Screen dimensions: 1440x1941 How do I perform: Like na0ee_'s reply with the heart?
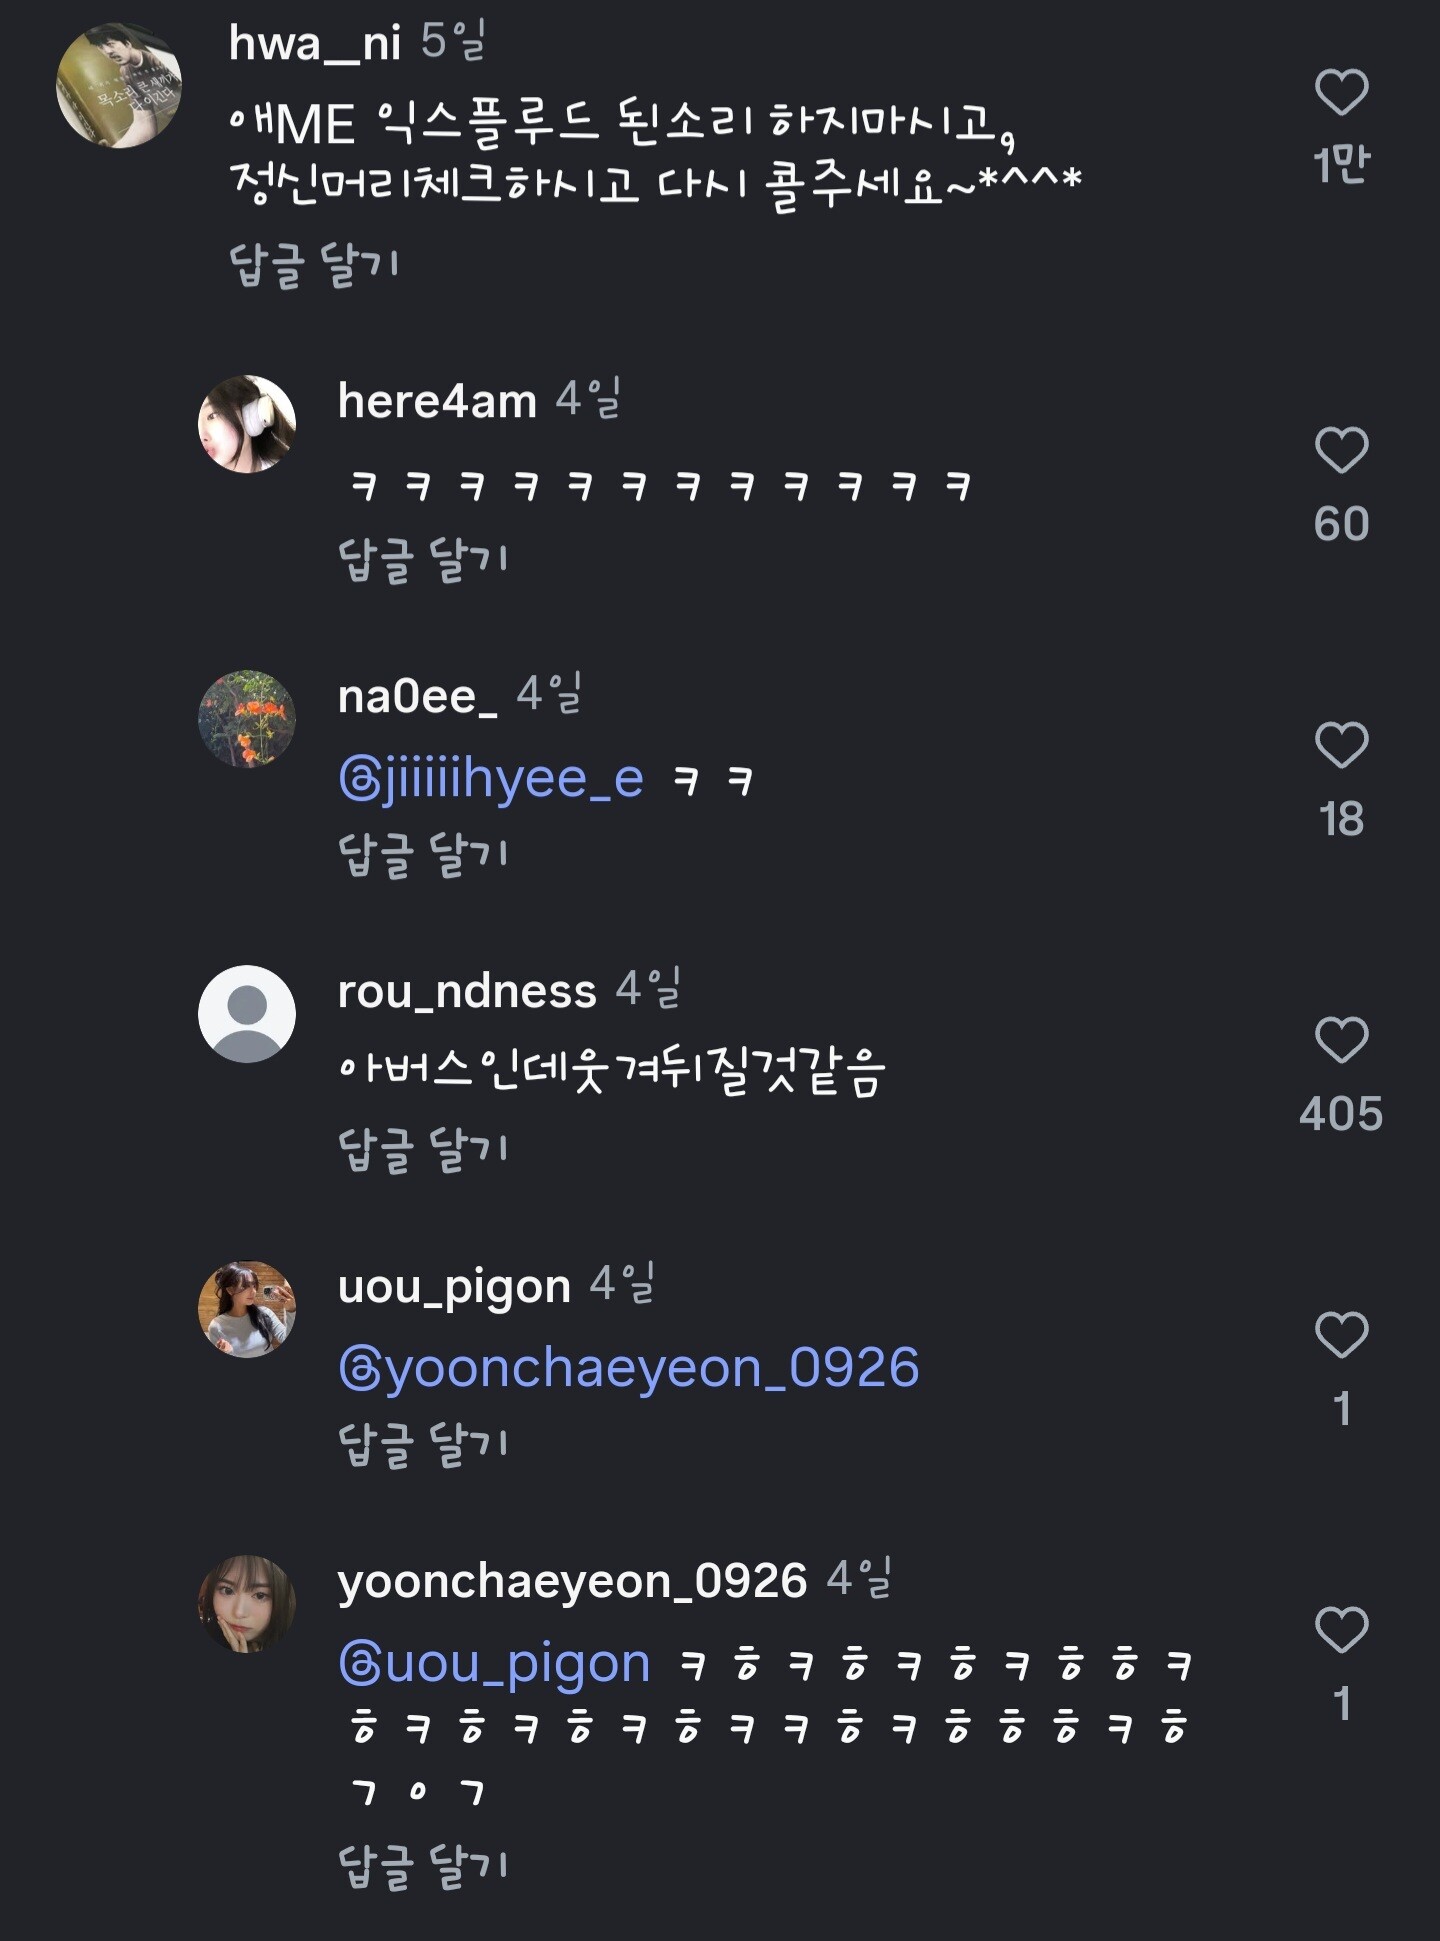click(x=1341, y=745)
